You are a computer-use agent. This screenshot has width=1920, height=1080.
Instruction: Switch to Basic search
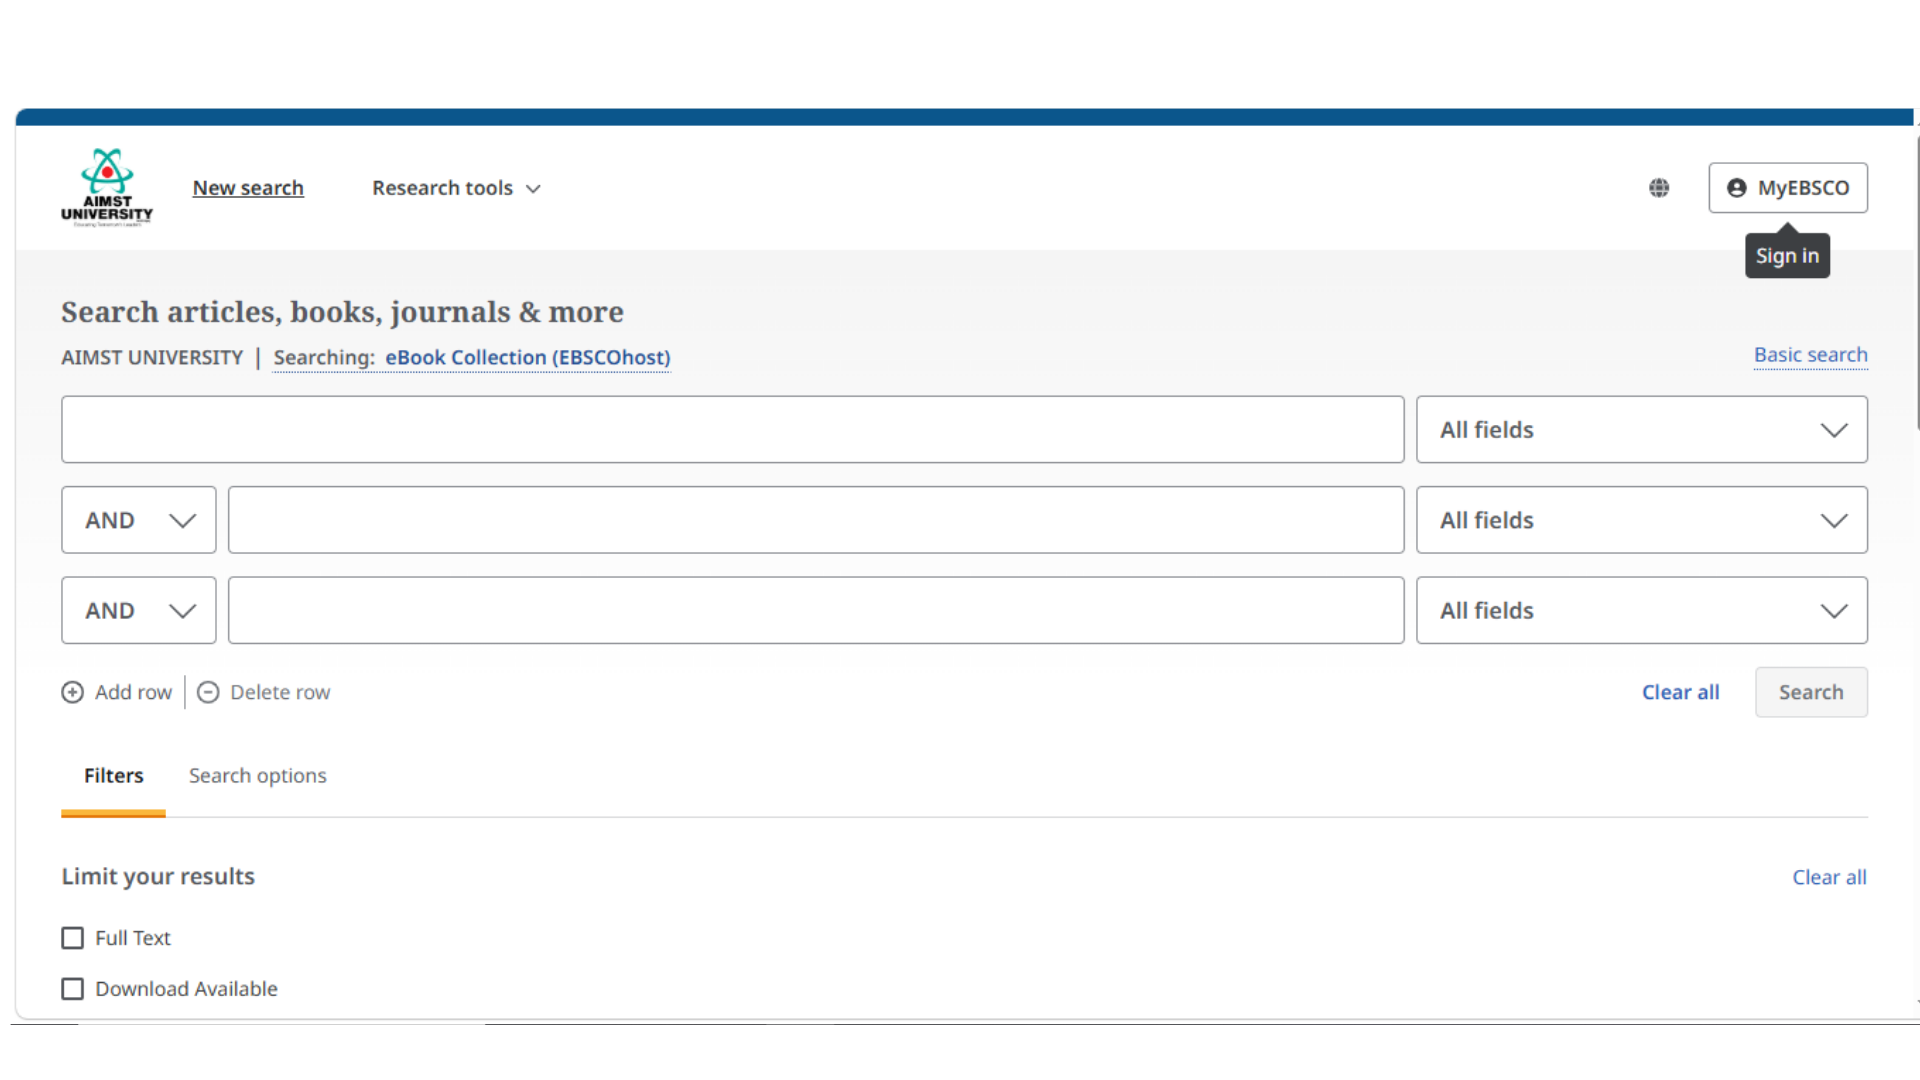1811,355
